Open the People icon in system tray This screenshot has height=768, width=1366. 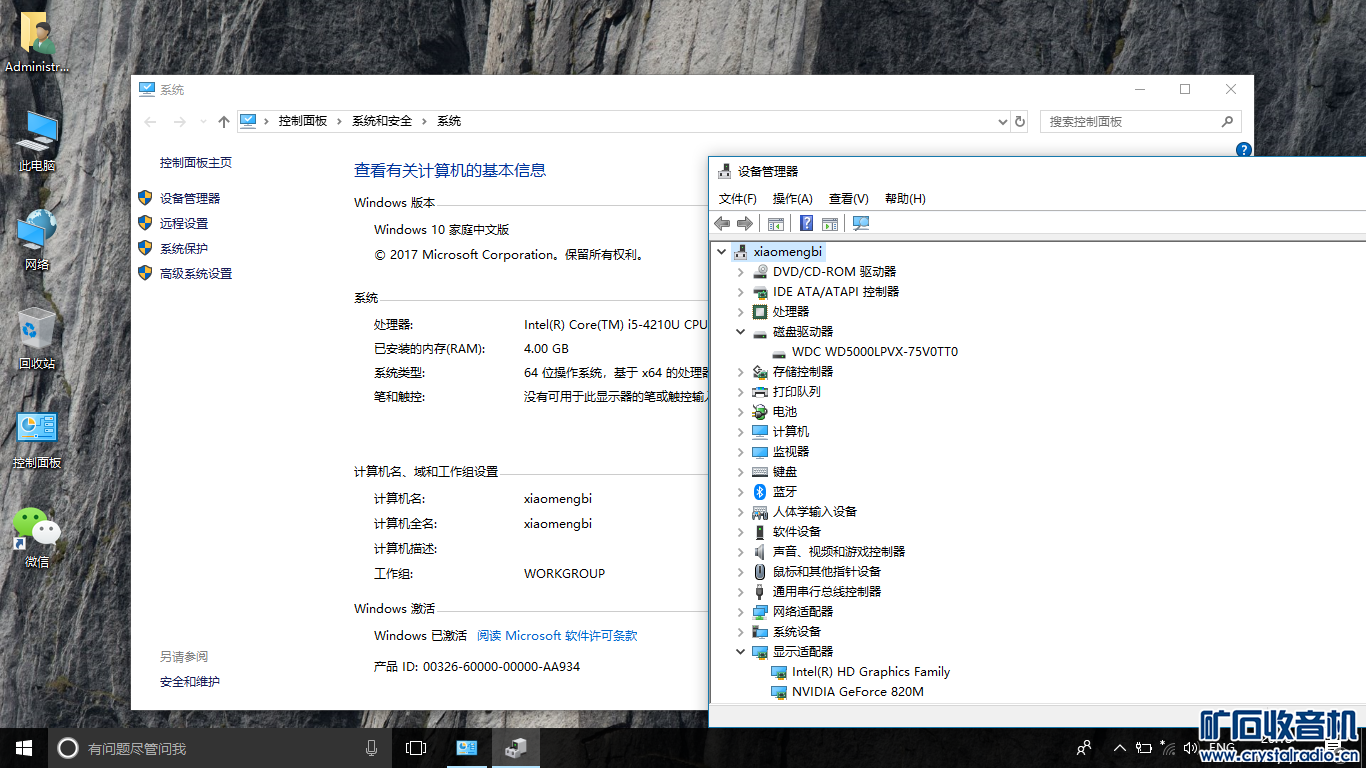1084,748
